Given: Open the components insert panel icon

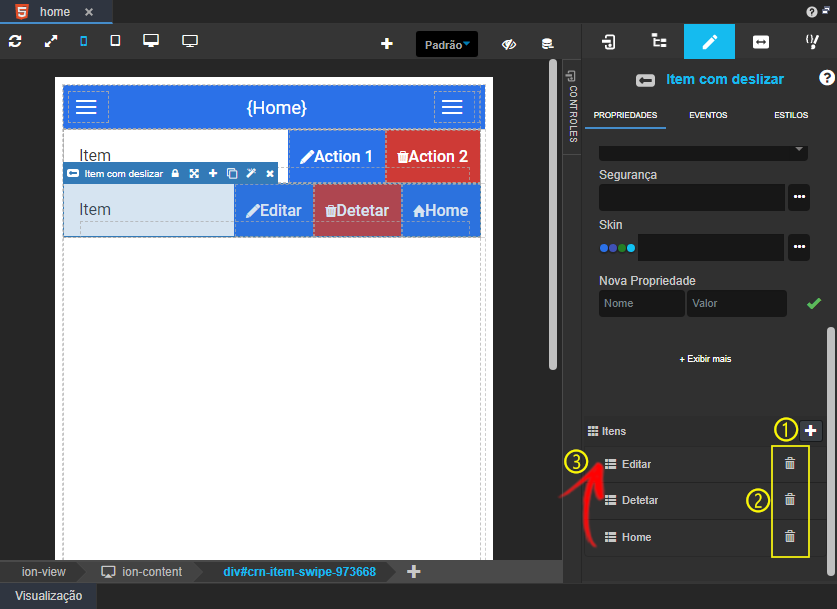Looking at the screenshot, I should (x=609, y=41).
